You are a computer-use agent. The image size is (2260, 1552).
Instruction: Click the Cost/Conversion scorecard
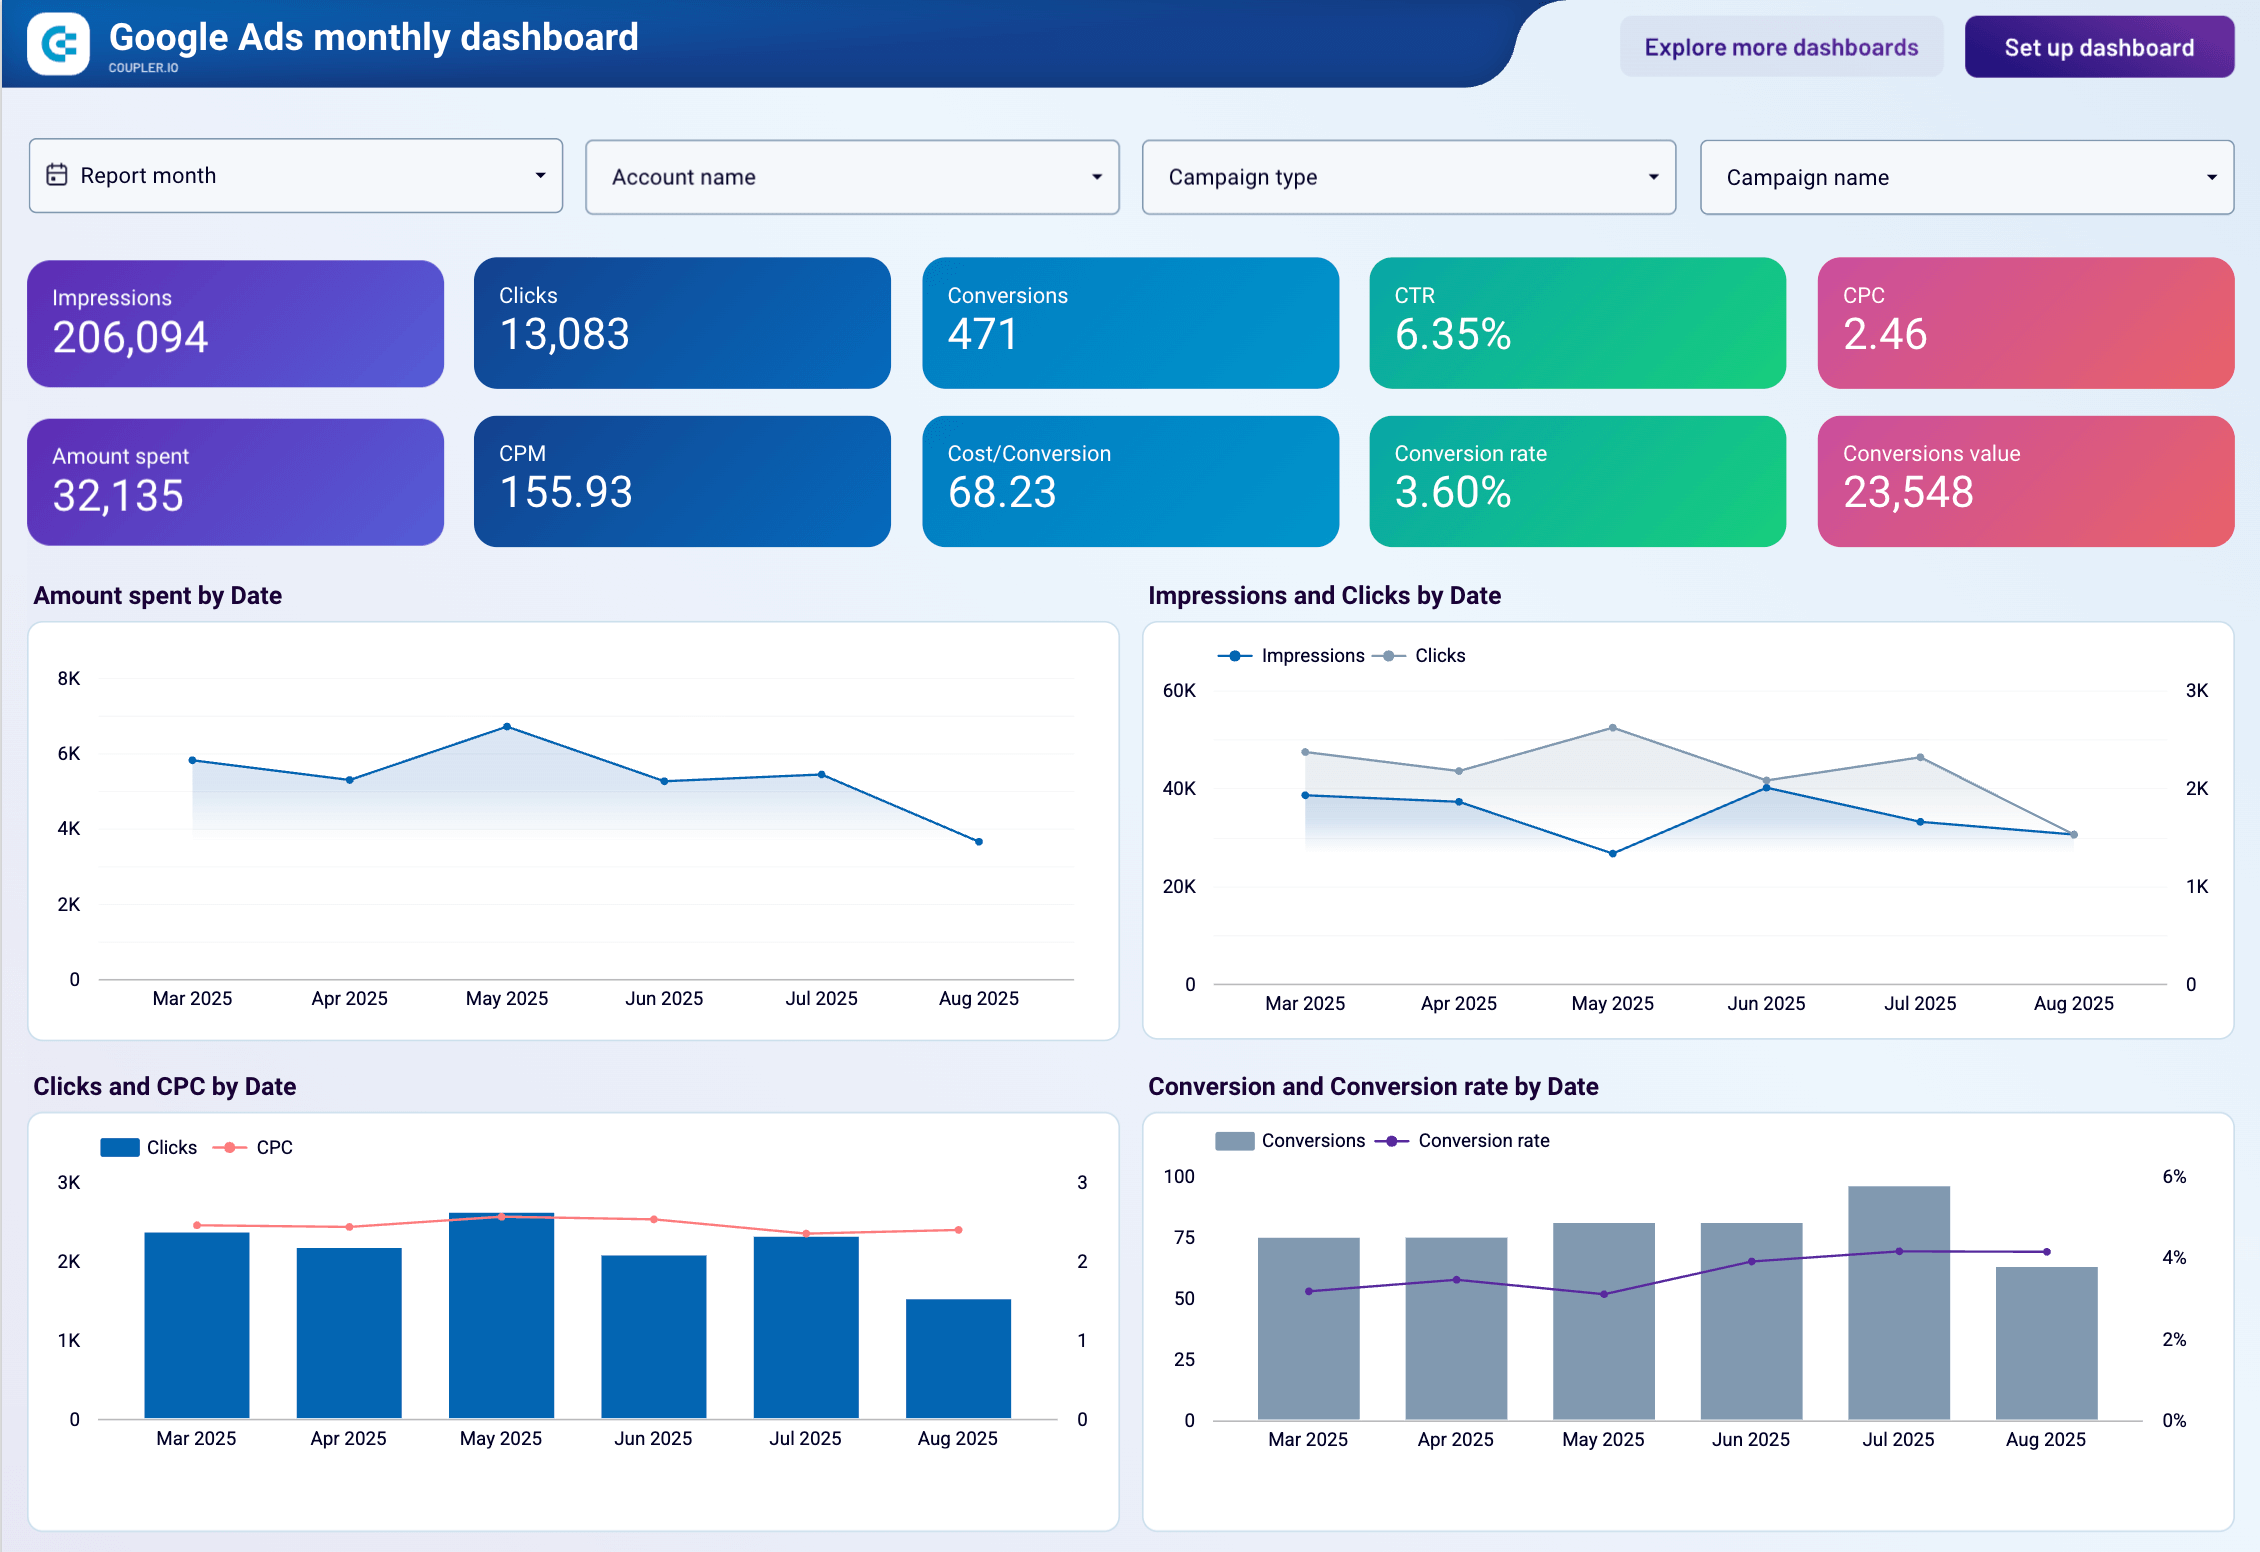(x=1130, y=481)
